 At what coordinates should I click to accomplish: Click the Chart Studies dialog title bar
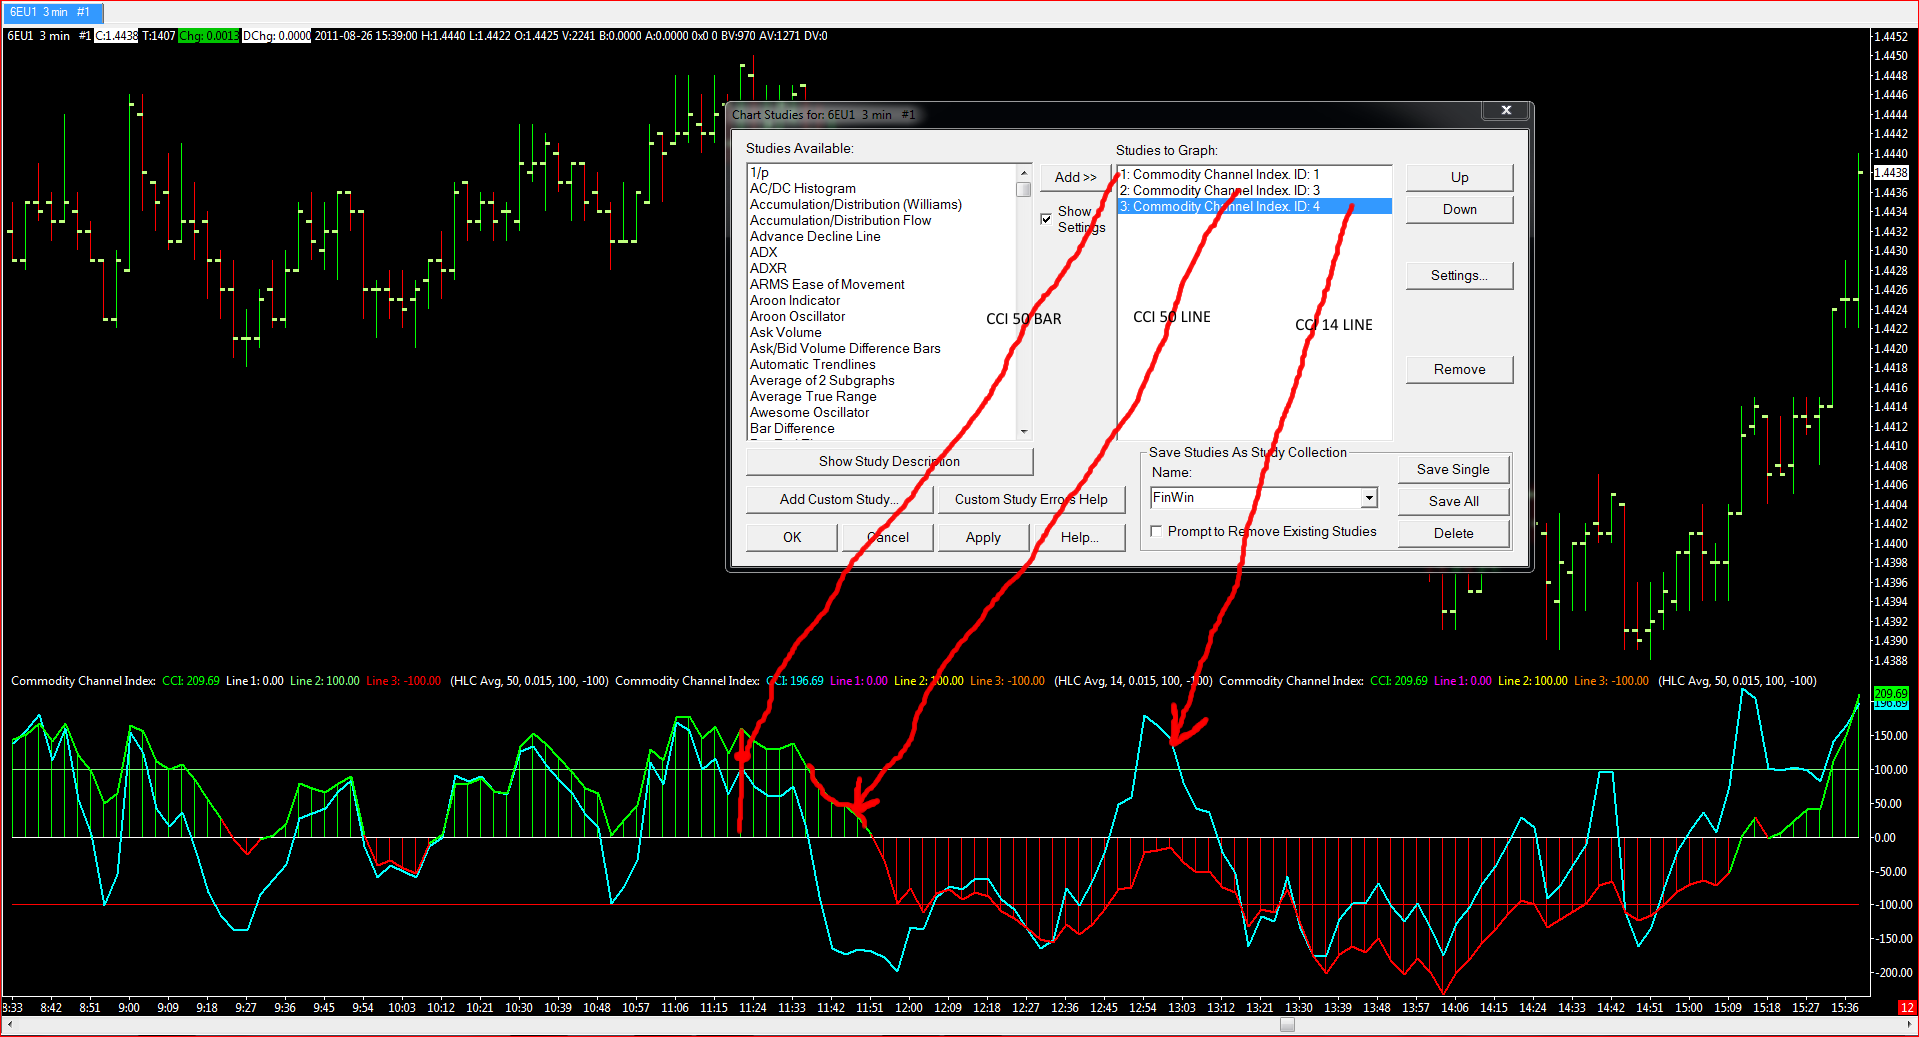click(1105, 114)
